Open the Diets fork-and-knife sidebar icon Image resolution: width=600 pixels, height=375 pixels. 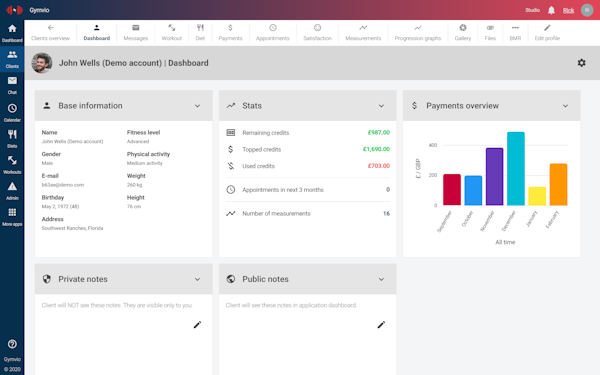[x=12, y=134]
